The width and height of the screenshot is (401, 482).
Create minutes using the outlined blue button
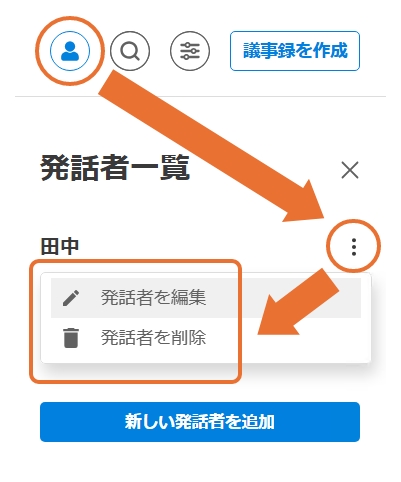[295, 51]
